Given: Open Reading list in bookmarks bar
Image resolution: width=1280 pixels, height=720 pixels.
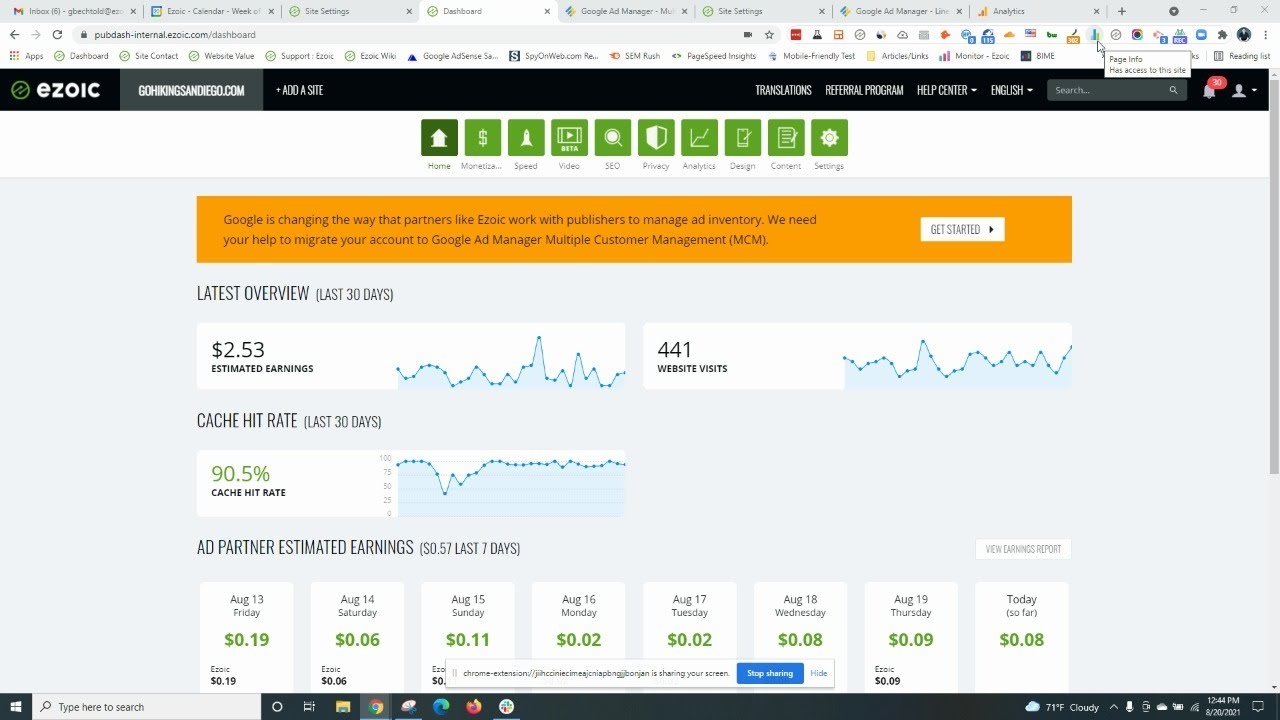Looking at the screenshot, I should (x=1241, y=56).
